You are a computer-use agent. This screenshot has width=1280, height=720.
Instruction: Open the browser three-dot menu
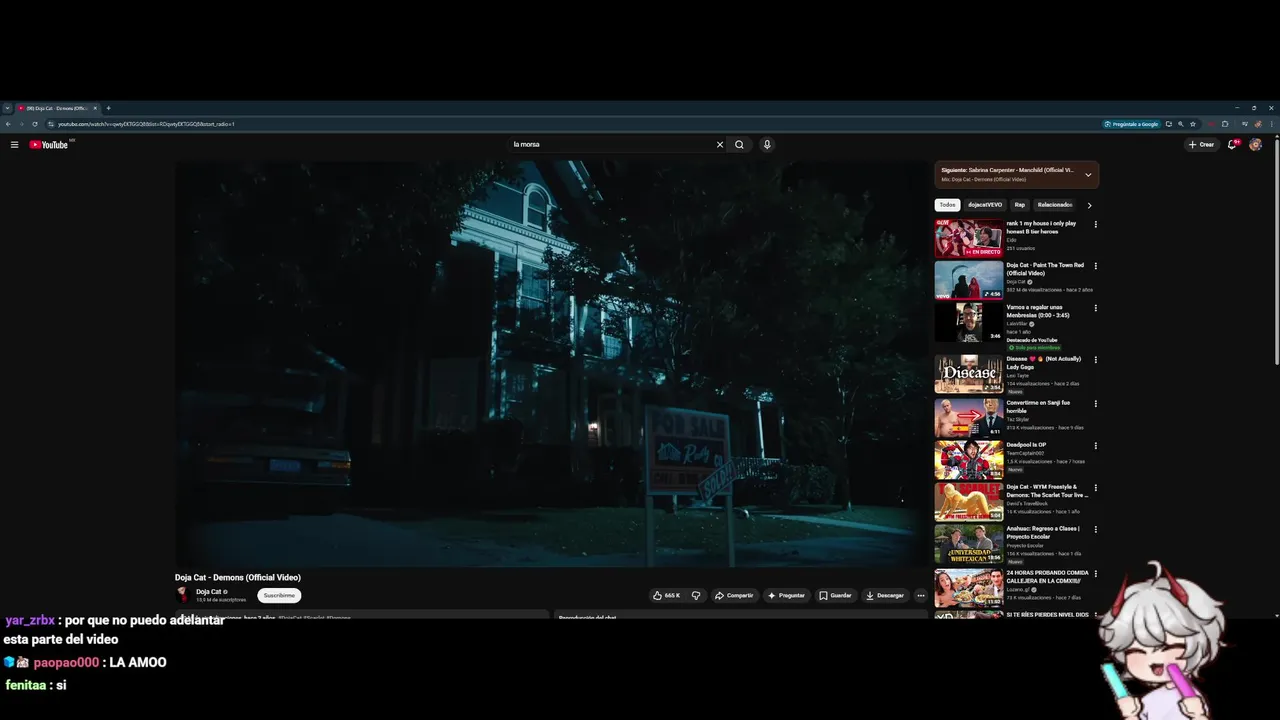pyautogui.click(x=1272, y=124)
